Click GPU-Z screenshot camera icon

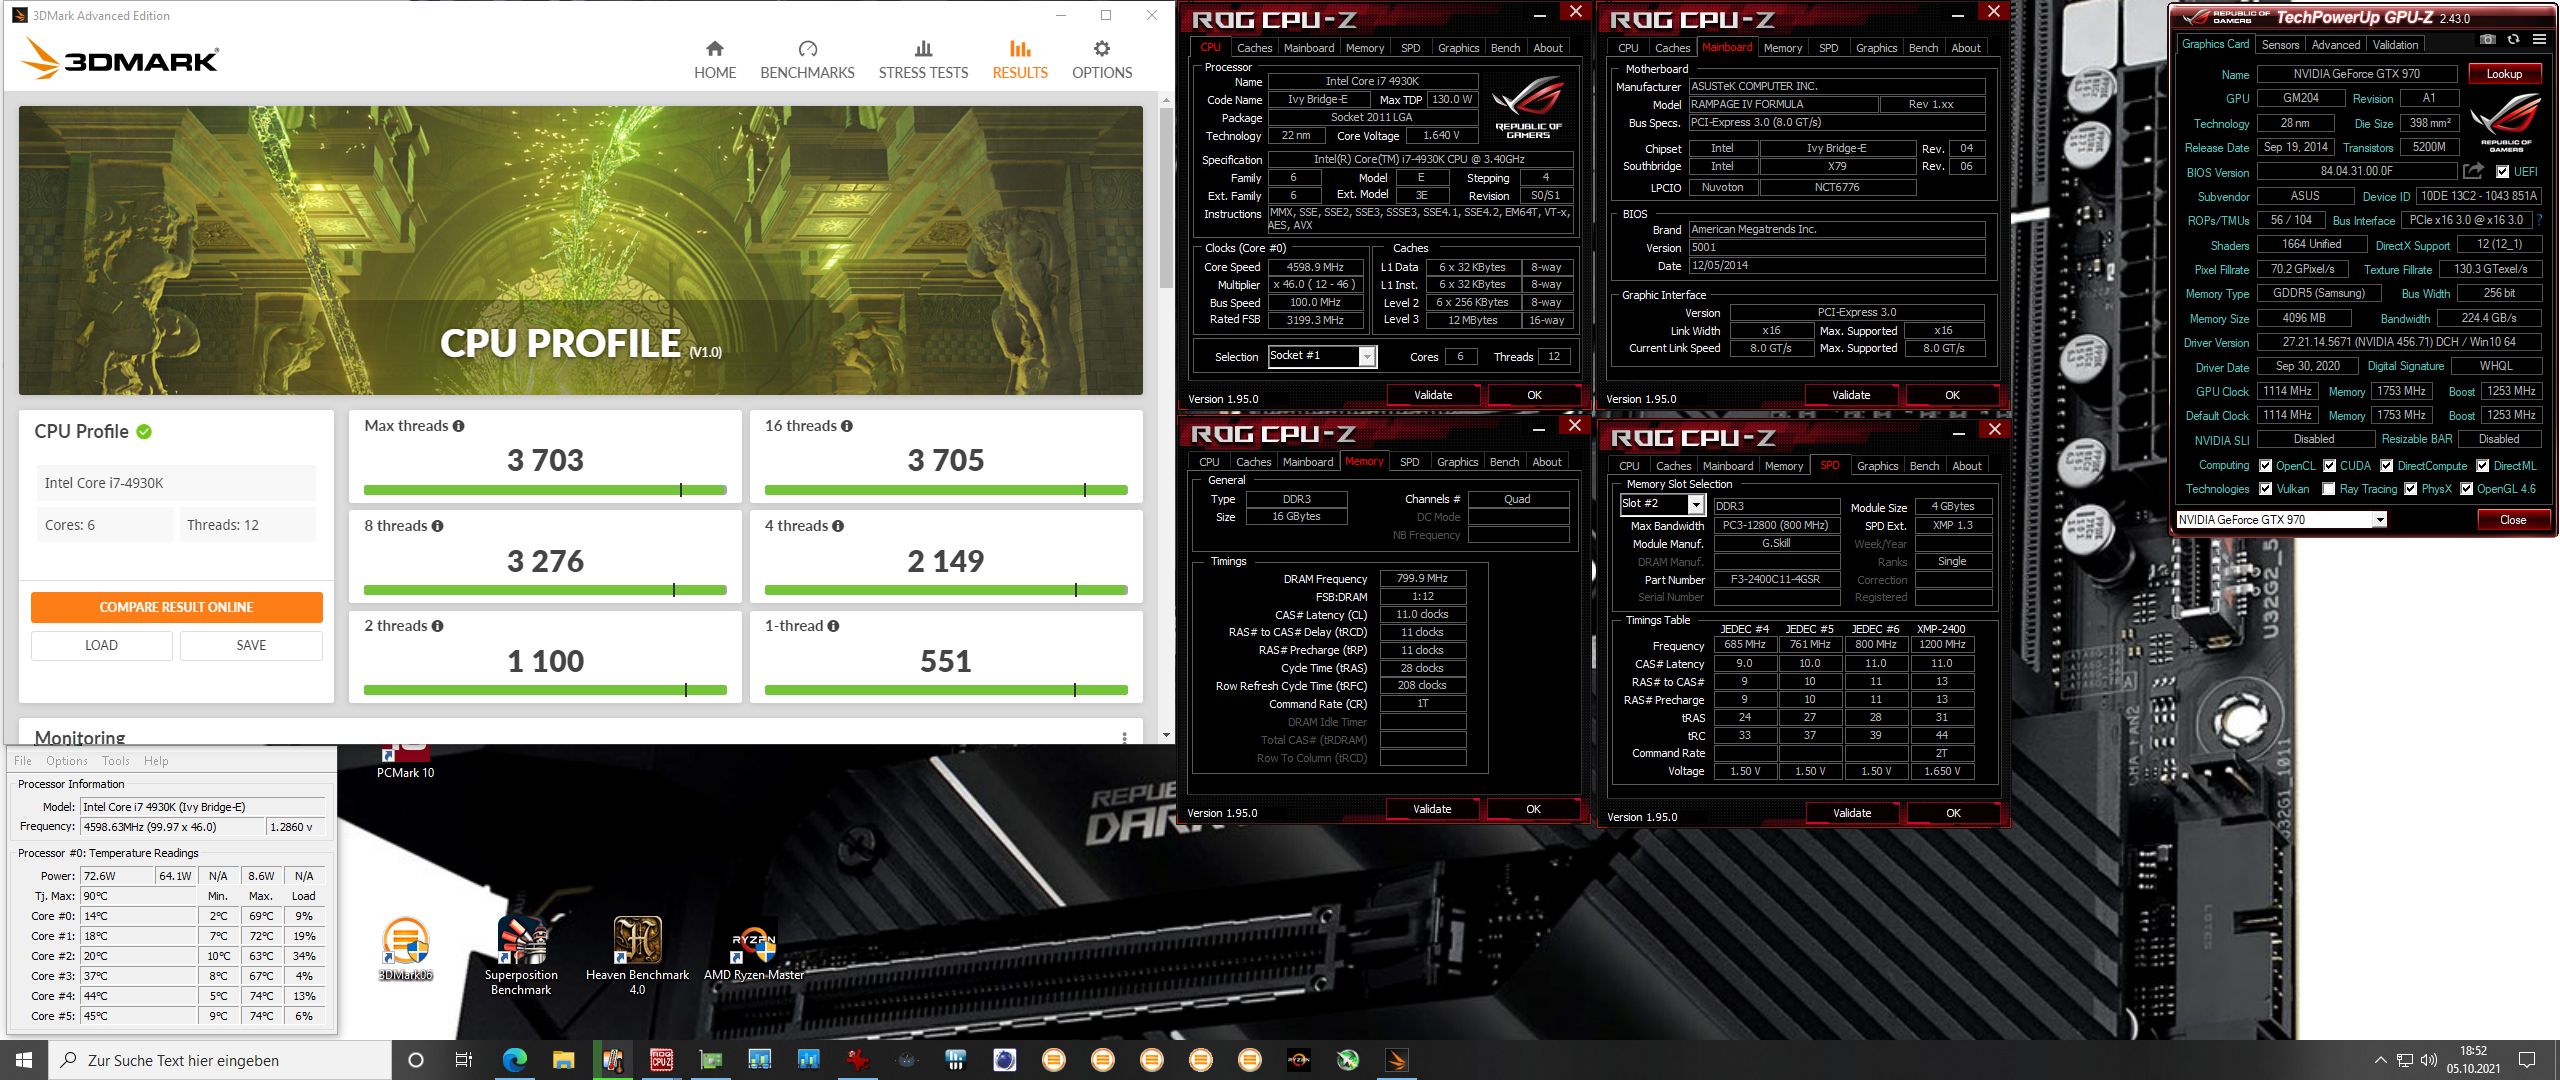point(2487,40)
